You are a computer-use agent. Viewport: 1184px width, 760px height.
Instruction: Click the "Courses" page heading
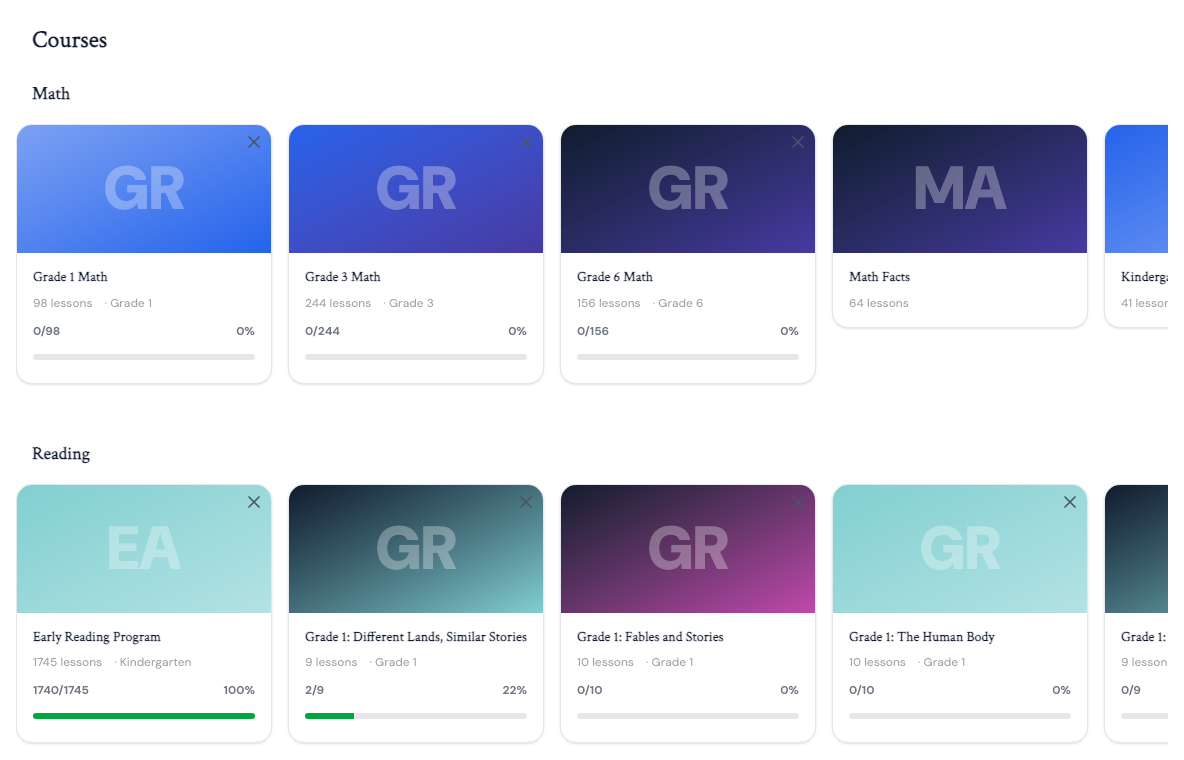point(69,40)
